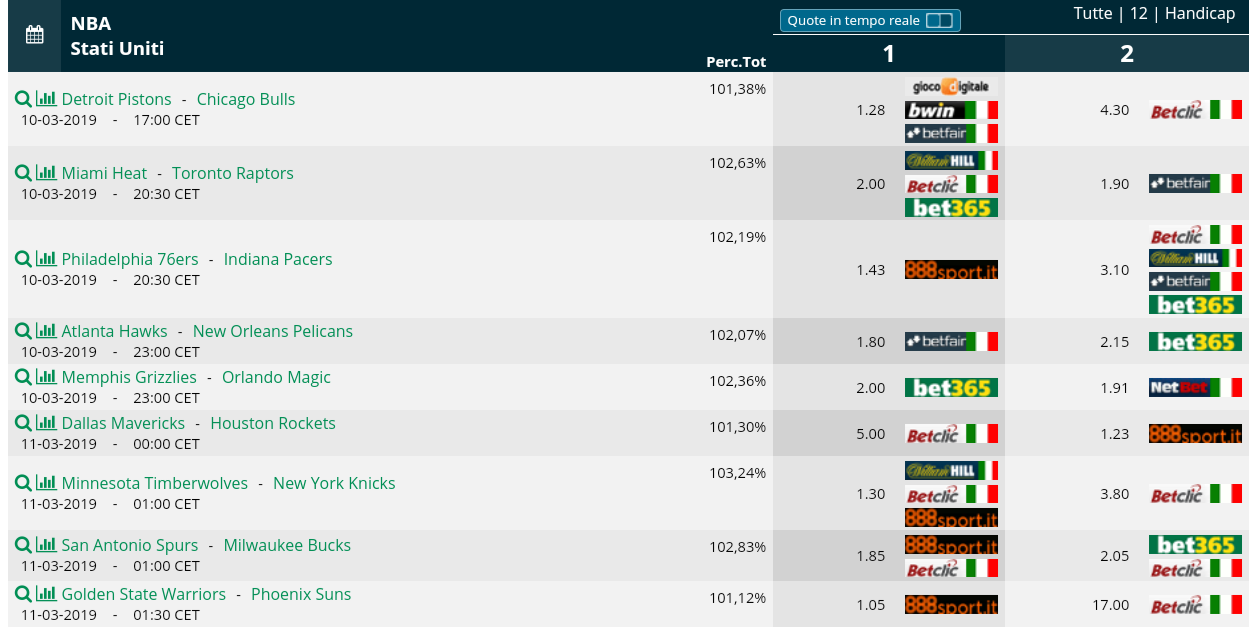Click betfair logo in Miami Heat column 2

coord(1195,183)
